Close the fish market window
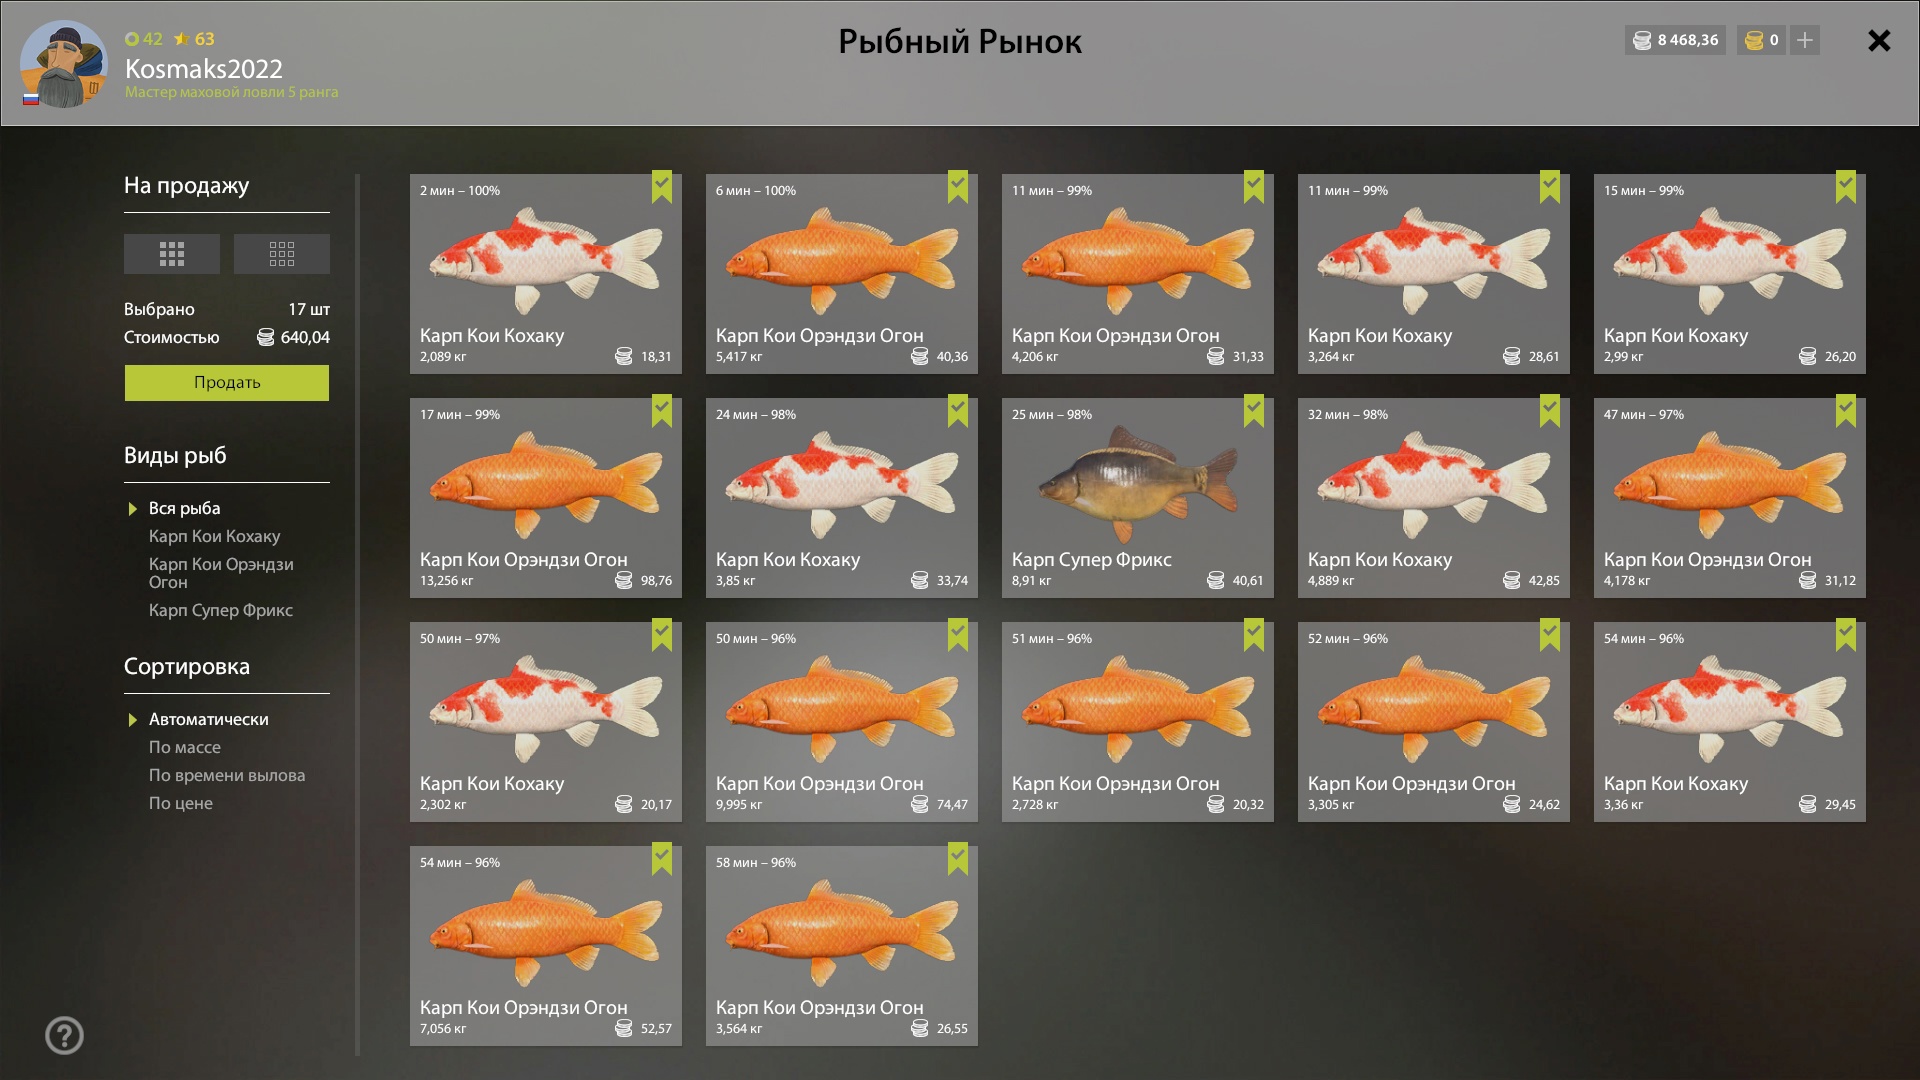 (1879, 41)
